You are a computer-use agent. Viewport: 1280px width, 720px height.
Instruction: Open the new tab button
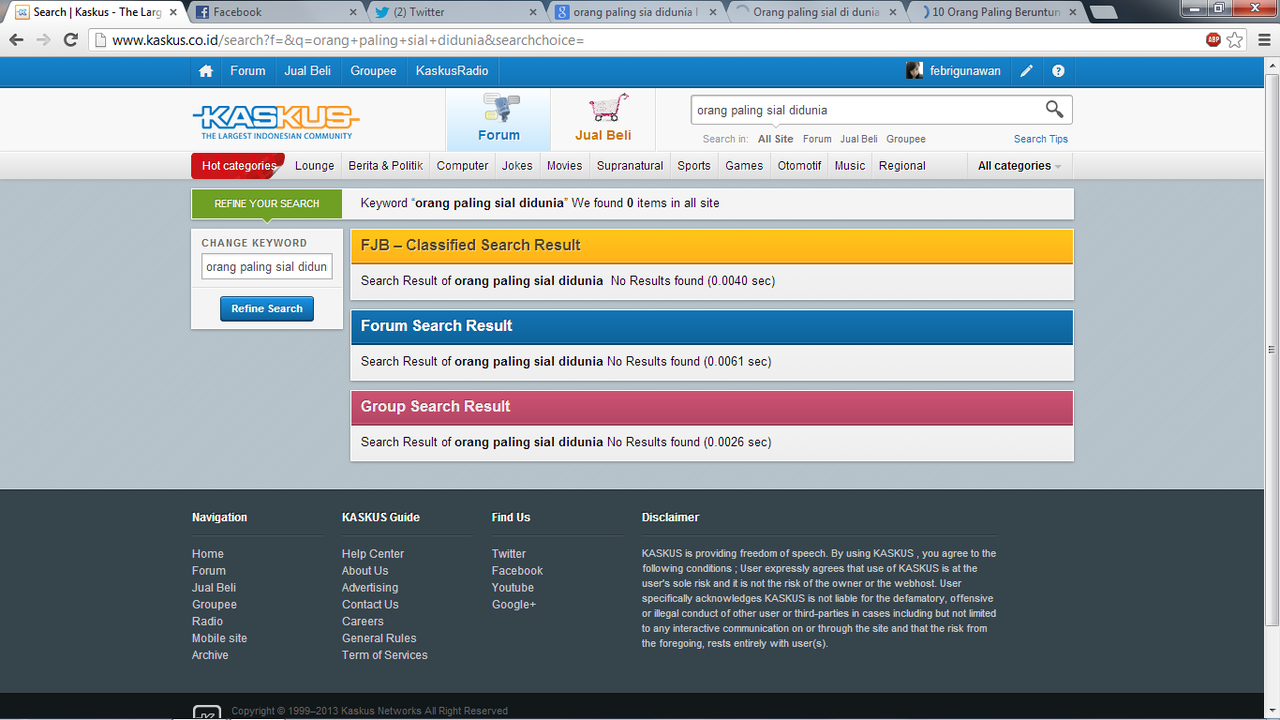(1103, 12)
